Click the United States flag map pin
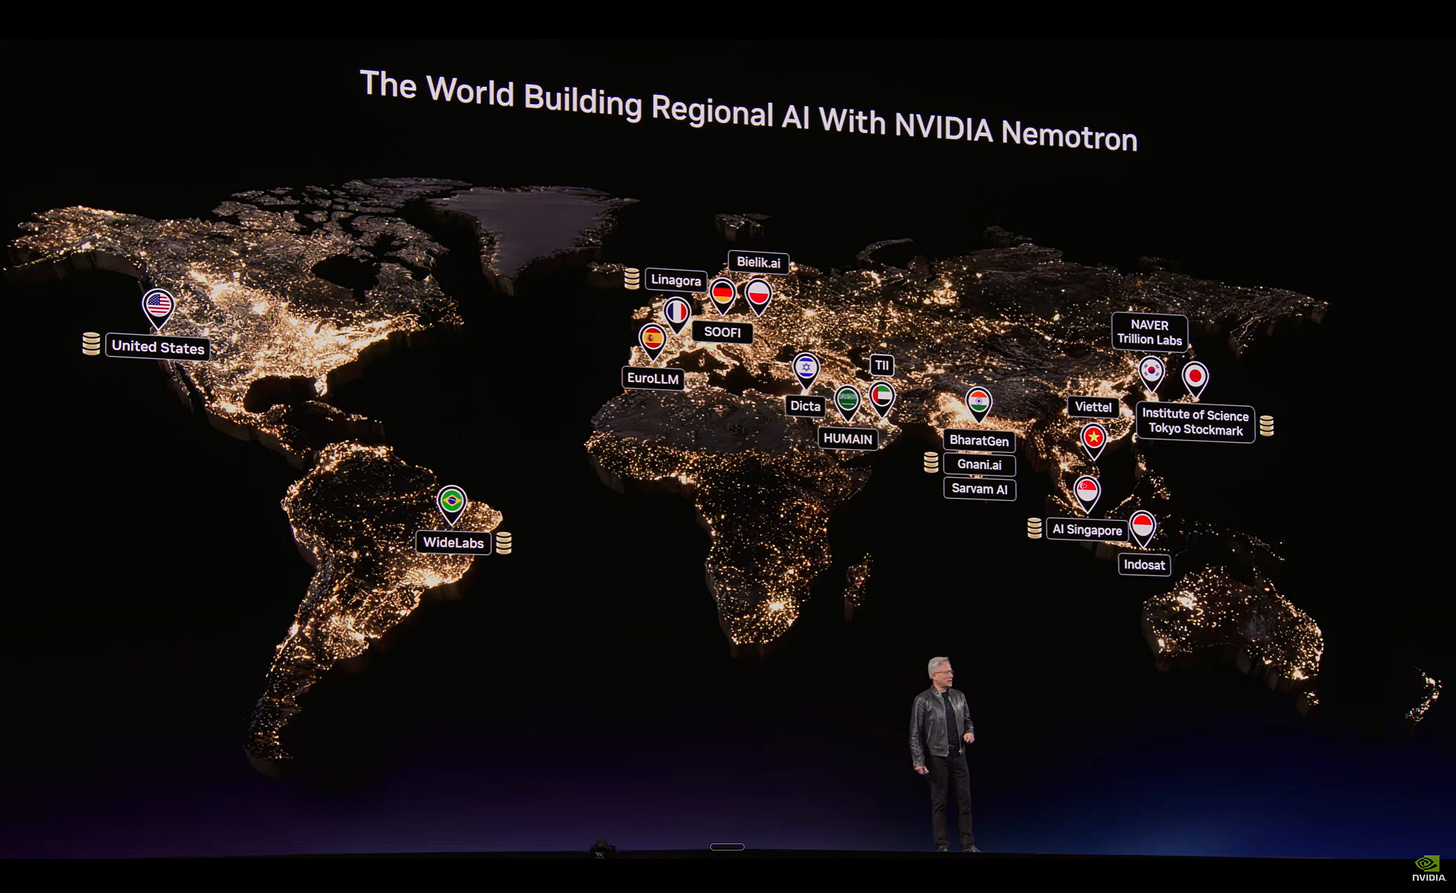1456x893 pixels. pyautogui.click(x=158, y=308)
